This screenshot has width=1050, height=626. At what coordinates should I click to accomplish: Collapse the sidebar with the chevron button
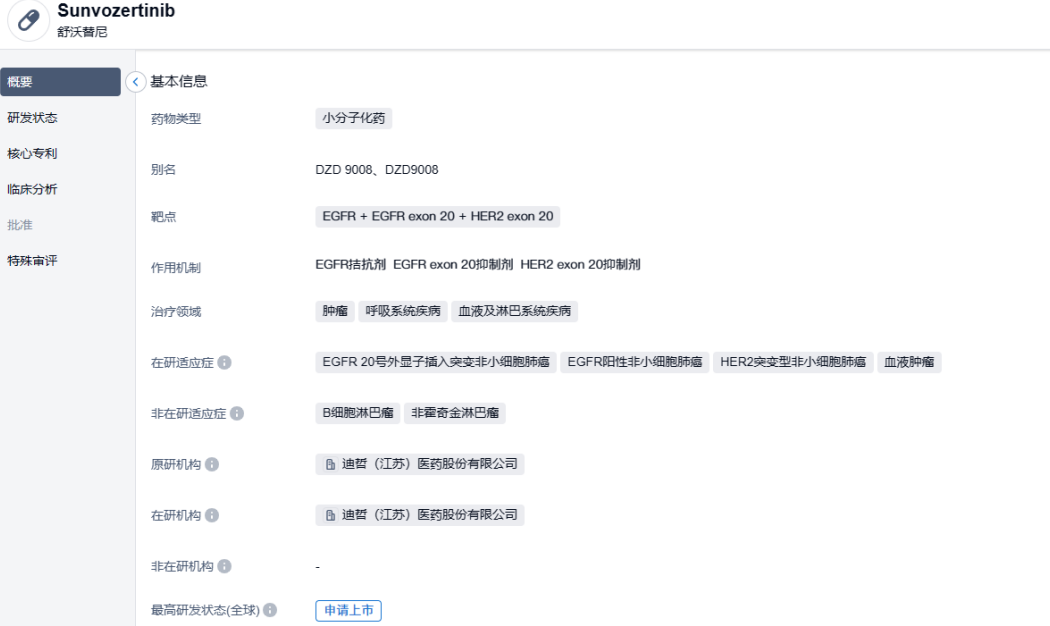tap(136, 82)
